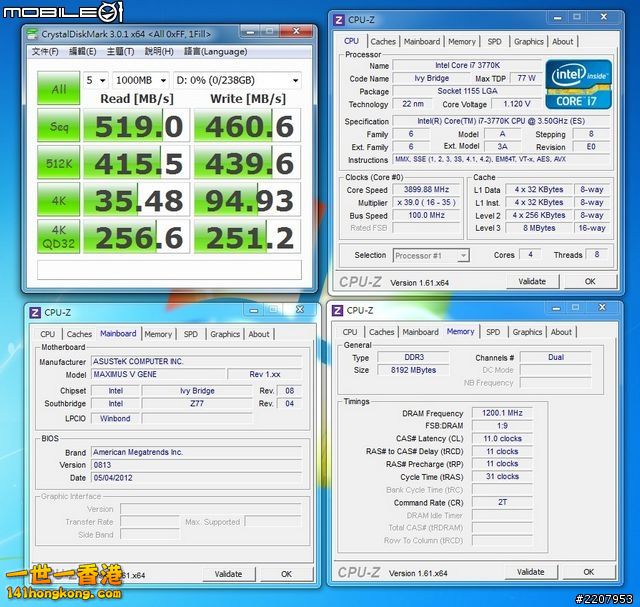Open the test run count dropdown showing 5
This screenshot has height=607, width=640.
[x=95, y=80]
